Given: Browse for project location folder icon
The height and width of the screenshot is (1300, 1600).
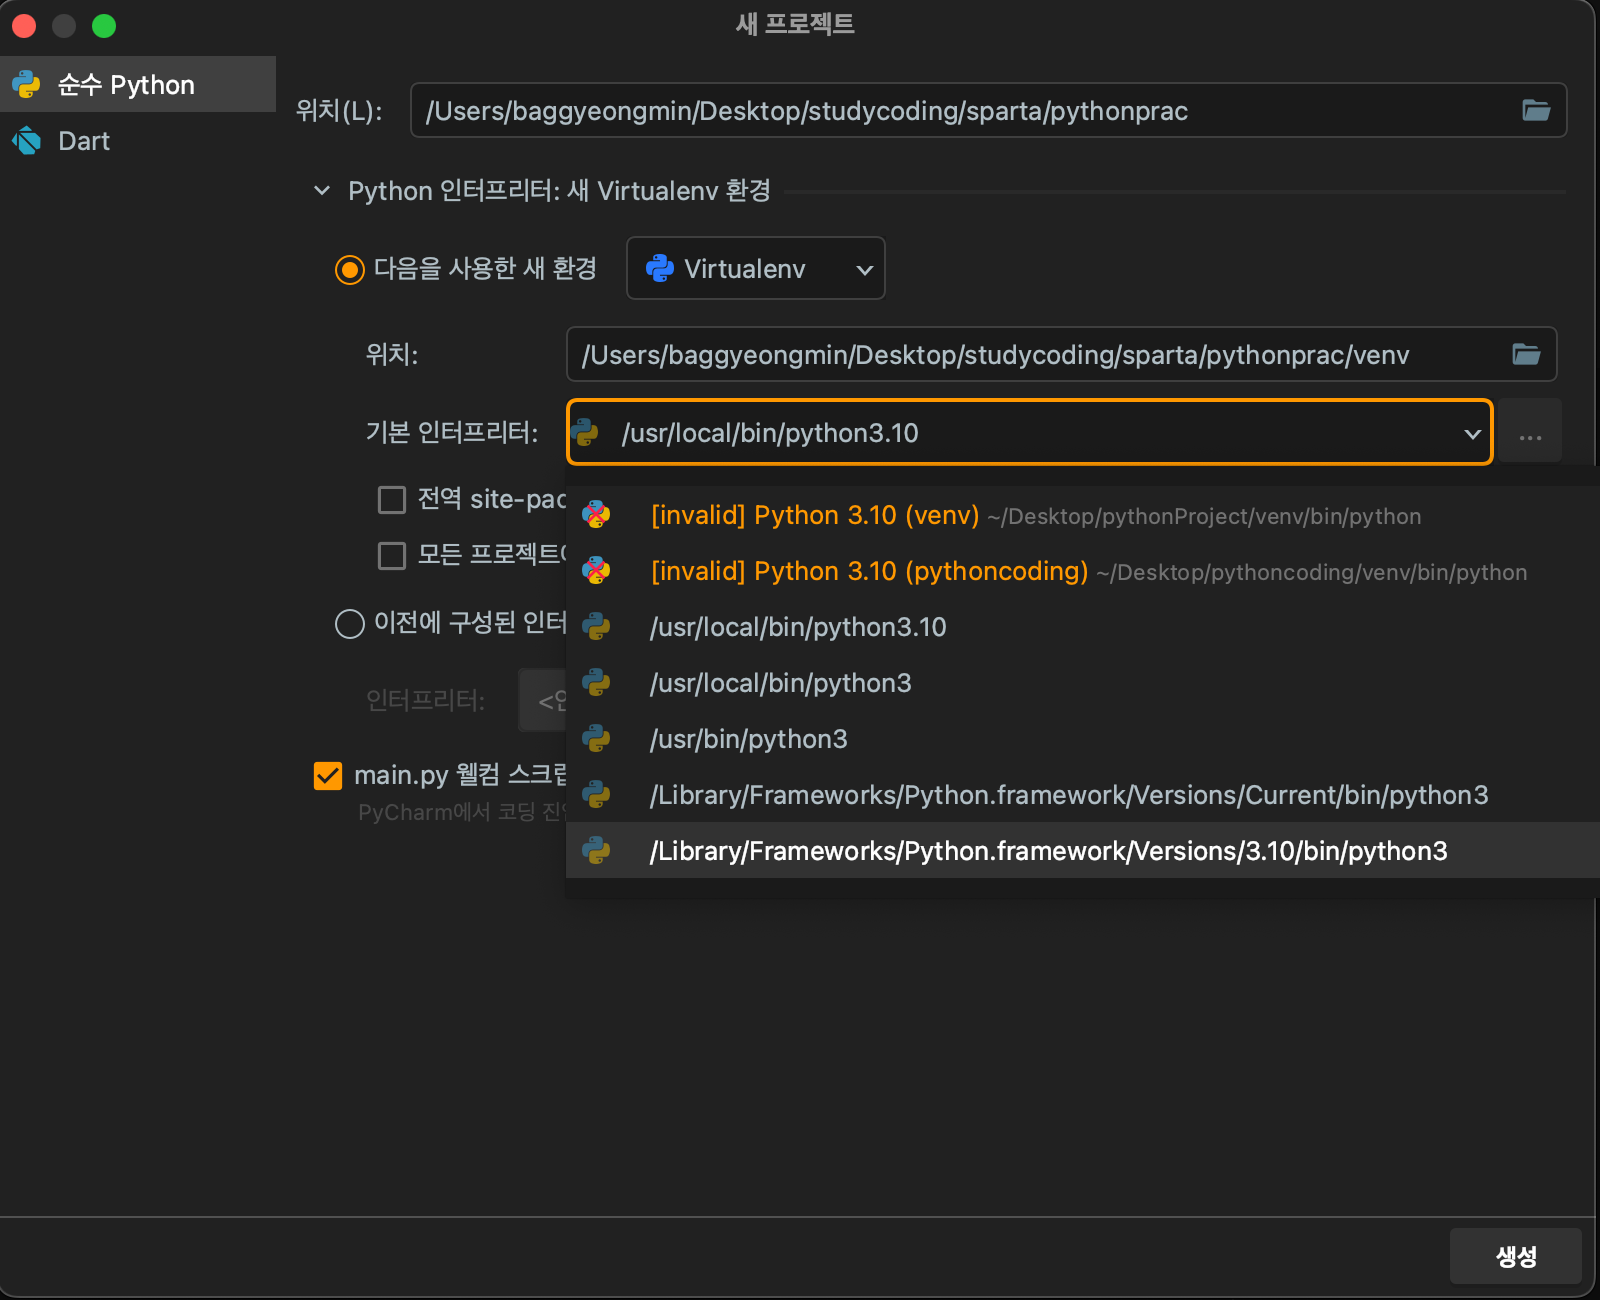Looking at the screenshot, I should click(x=1536, y=110).
